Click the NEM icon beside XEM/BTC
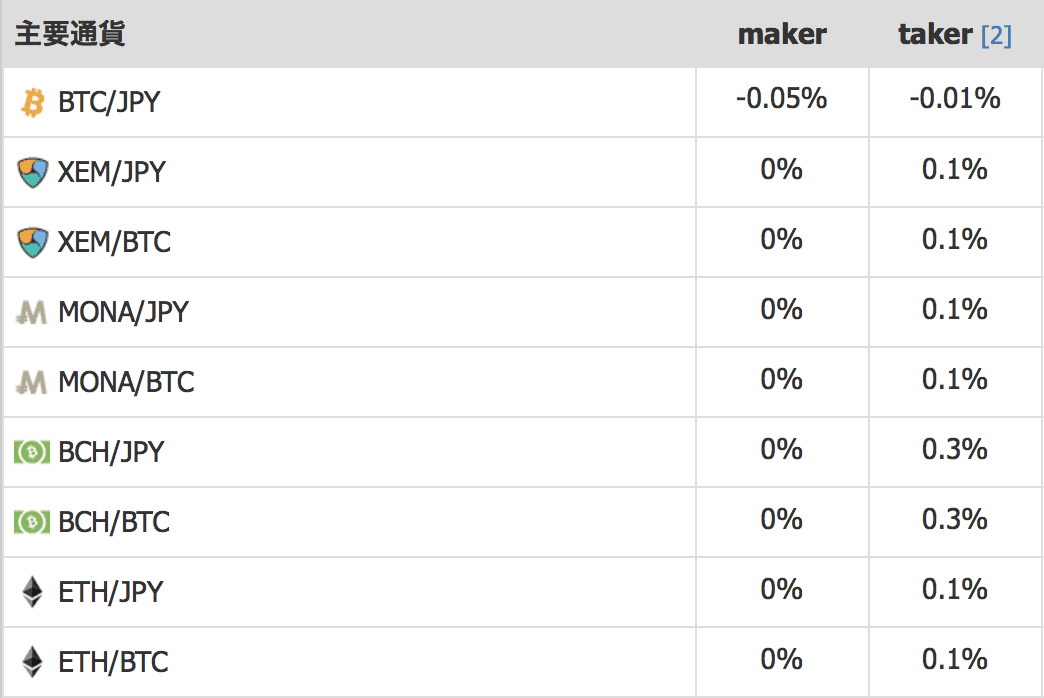 click(x=33, y=242)
